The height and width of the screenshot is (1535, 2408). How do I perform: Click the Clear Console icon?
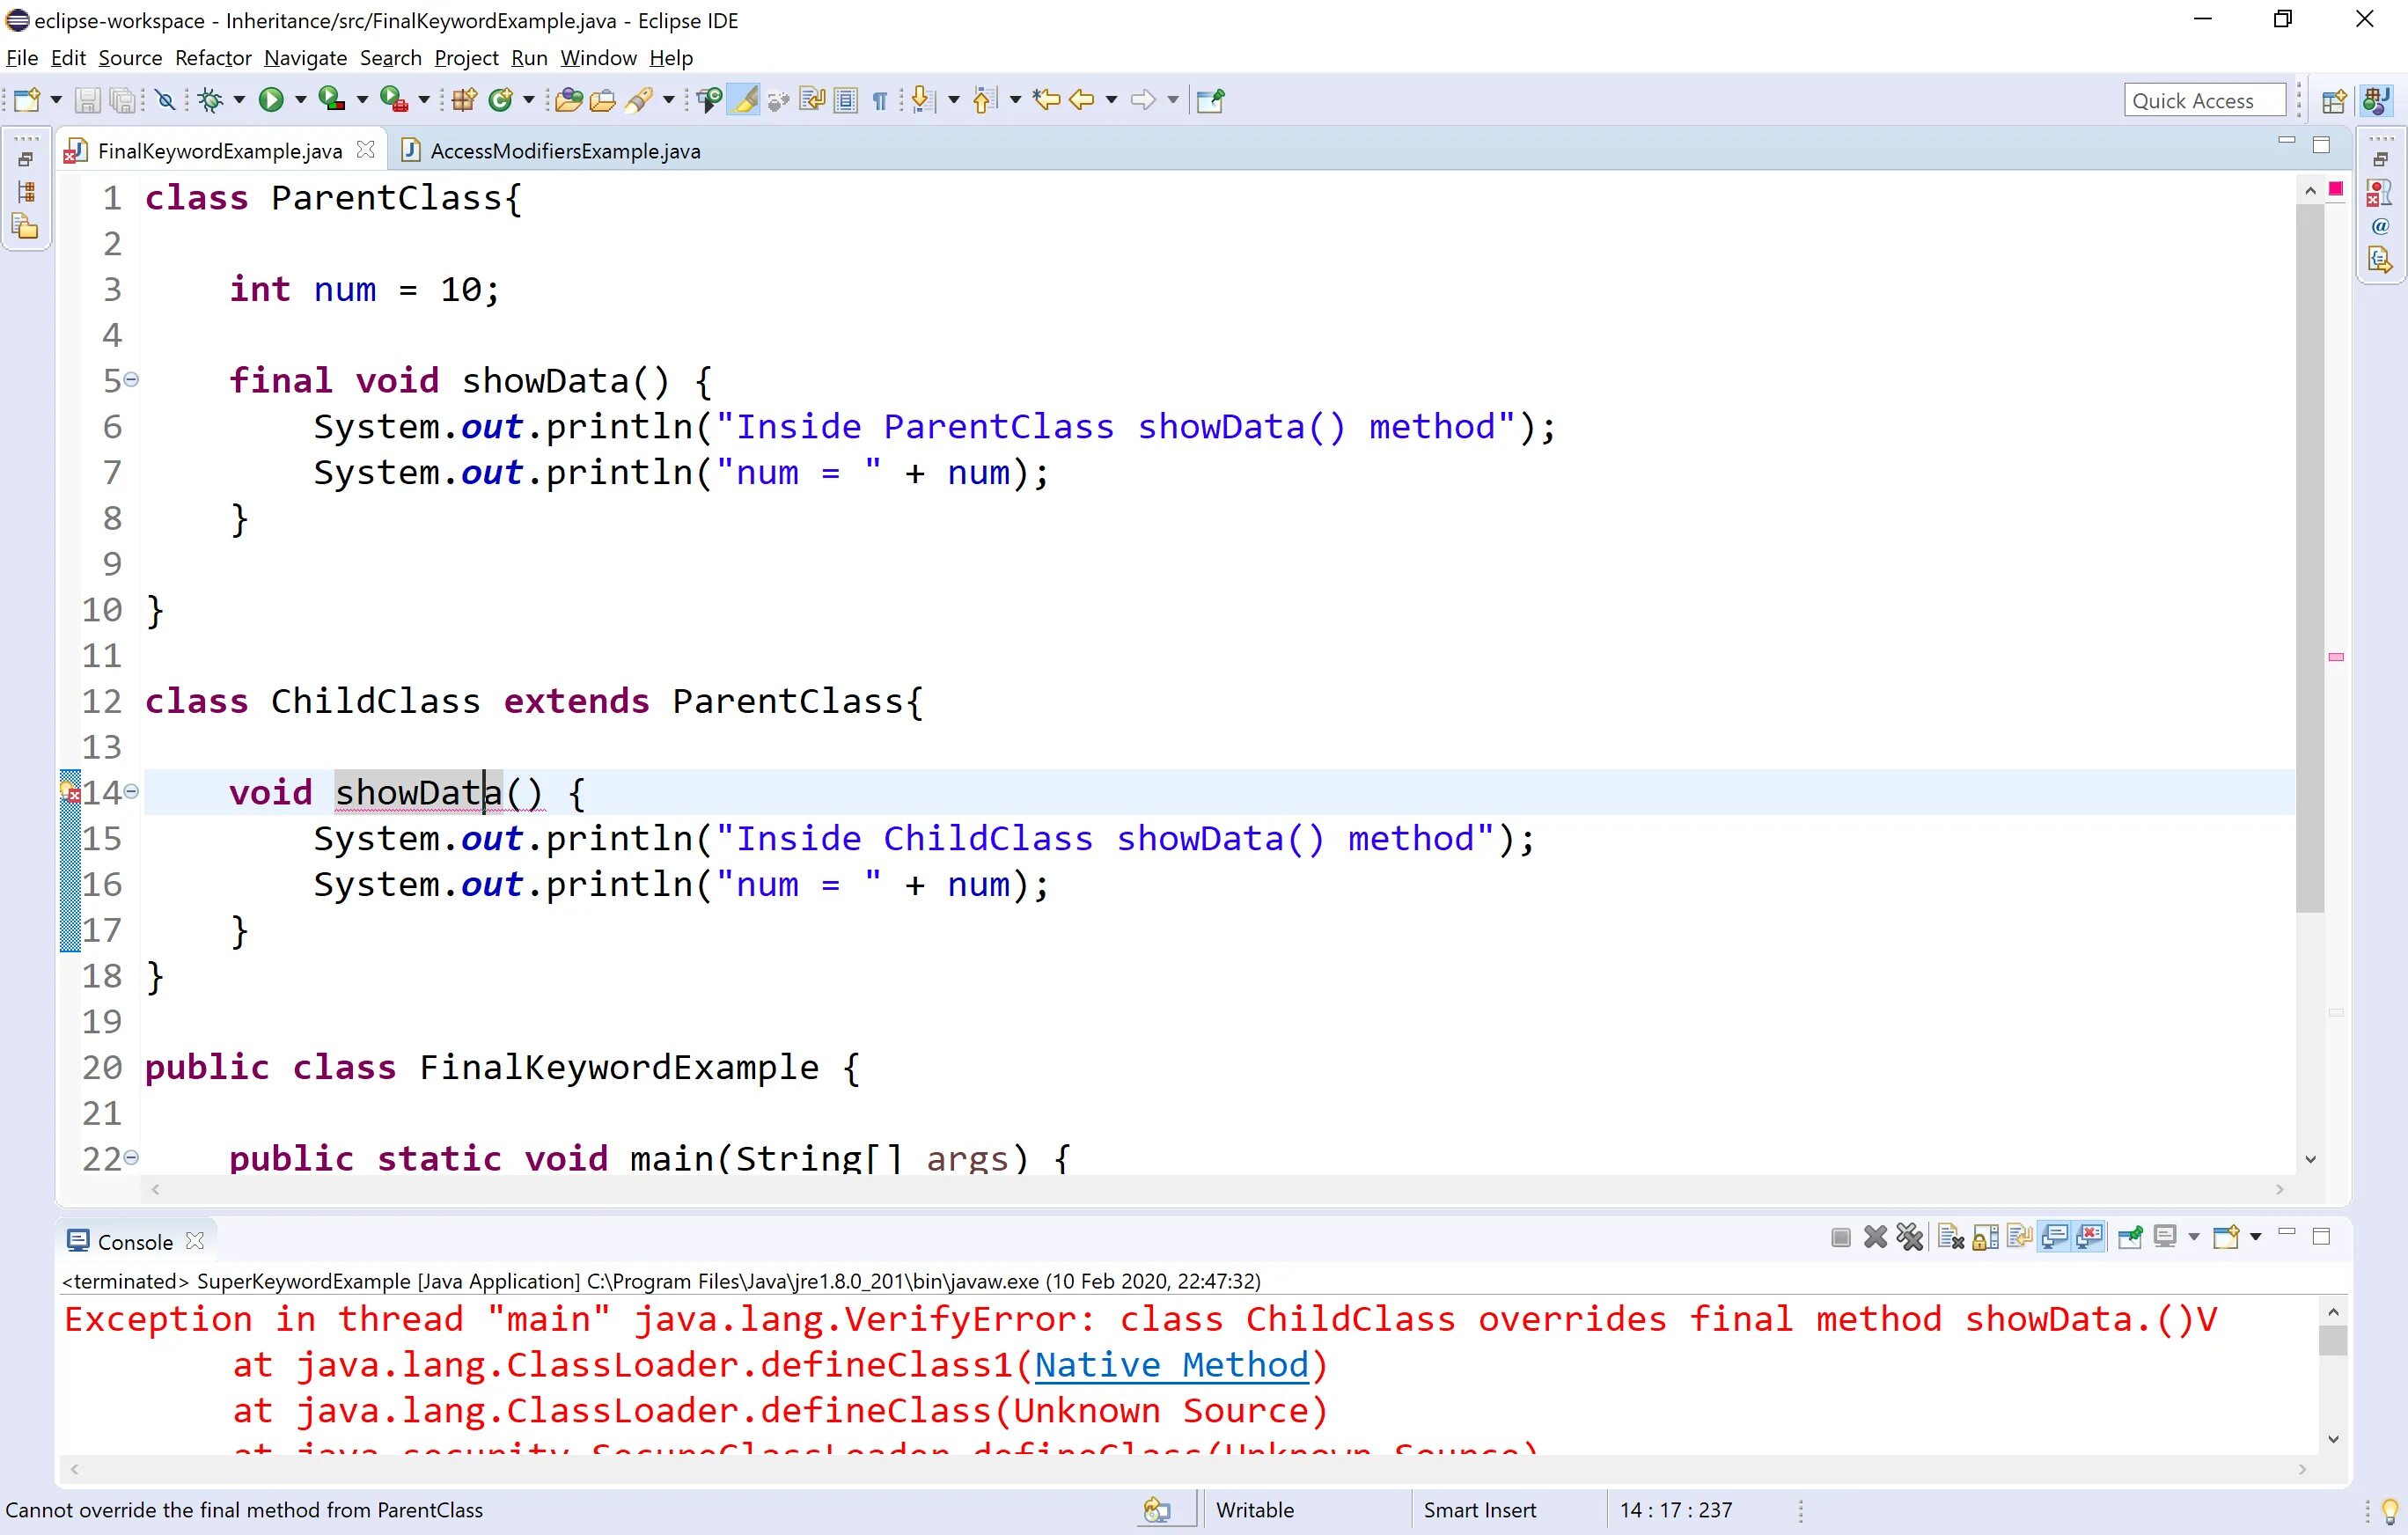tap(1950, 1238)
